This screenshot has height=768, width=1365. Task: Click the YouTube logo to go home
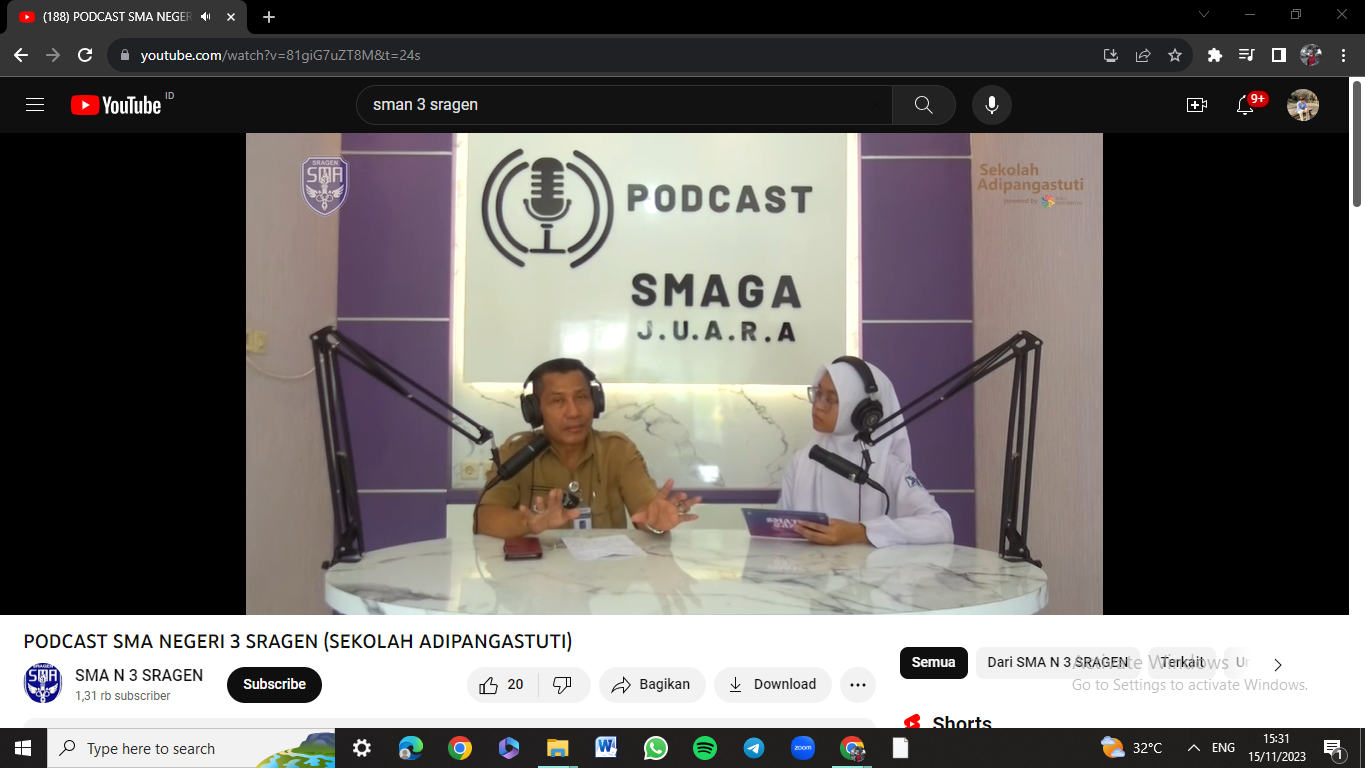coord(116,105)
